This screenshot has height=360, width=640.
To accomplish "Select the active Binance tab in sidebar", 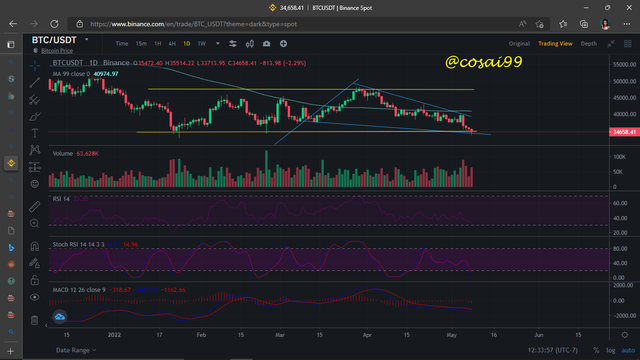I will pyautogui.click(x=11, y=163).
